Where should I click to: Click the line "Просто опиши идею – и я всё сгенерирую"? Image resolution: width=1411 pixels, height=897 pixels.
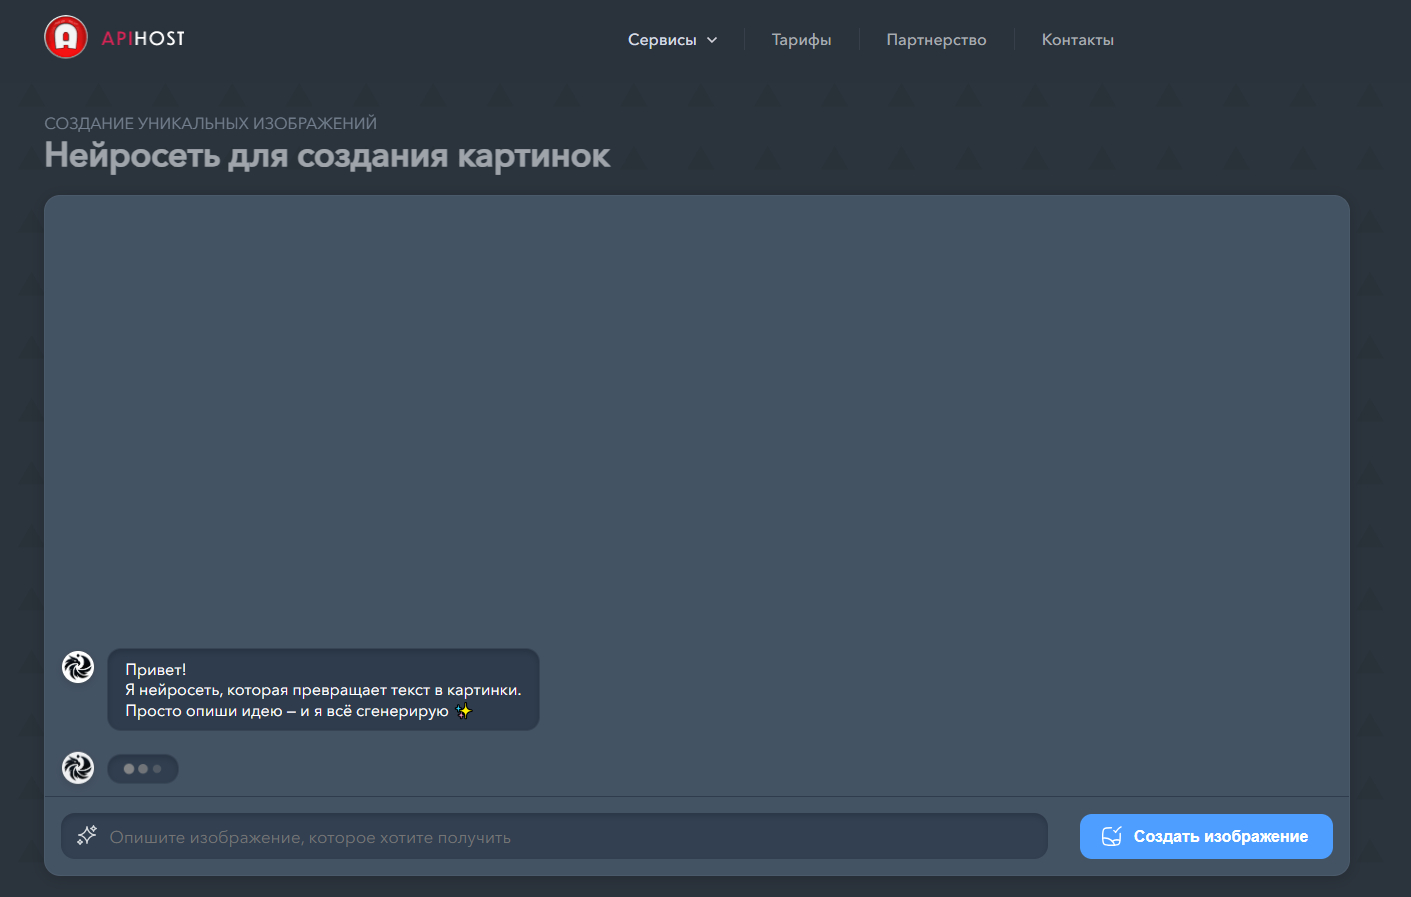pos(287,711)
